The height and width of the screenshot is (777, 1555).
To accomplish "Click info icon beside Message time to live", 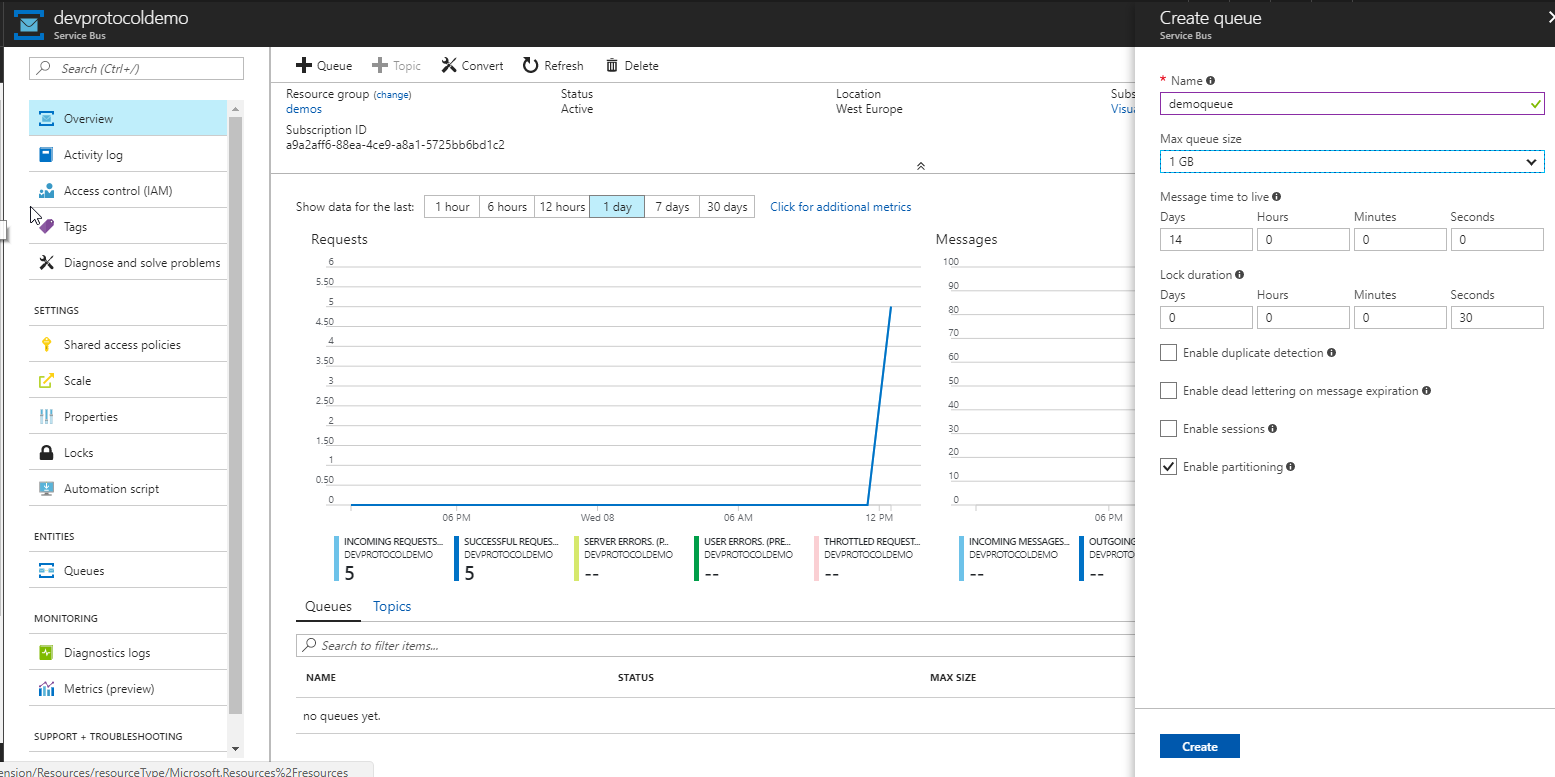I will tap(1278, 197).
